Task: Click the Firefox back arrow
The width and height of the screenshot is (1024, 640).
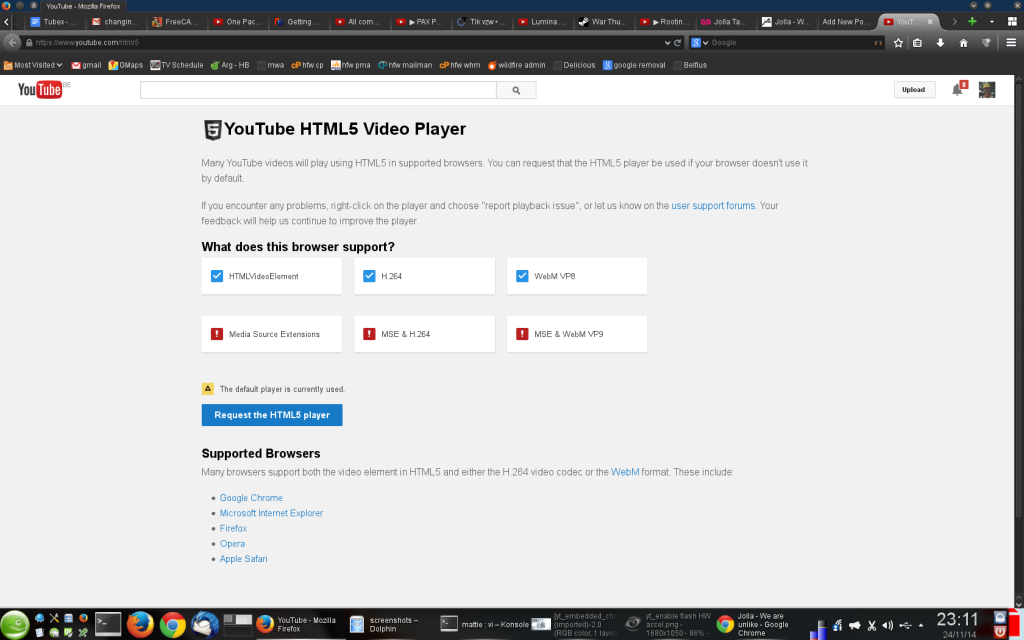Action: [12, 42]
